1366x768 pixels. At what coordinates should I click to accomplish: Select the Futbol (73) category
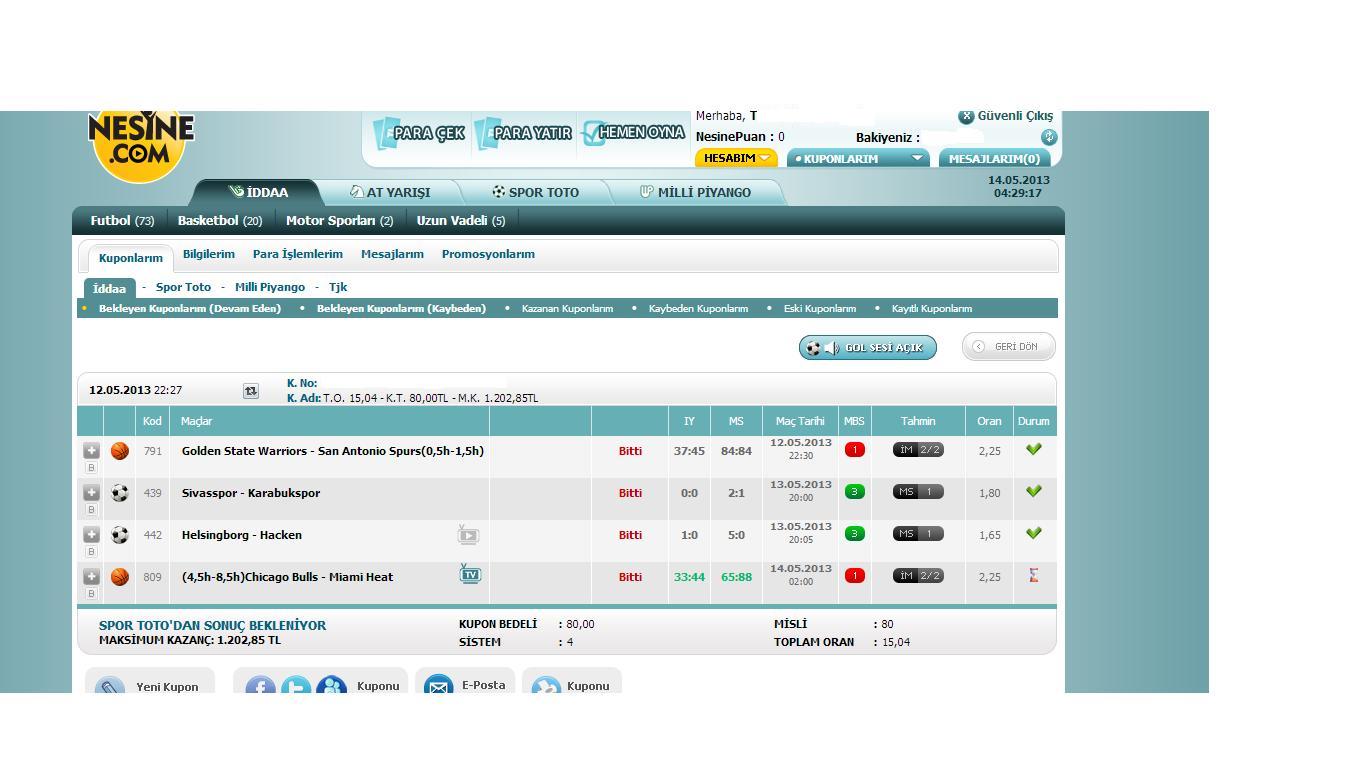pyautogui.click(x=122, y=220)
